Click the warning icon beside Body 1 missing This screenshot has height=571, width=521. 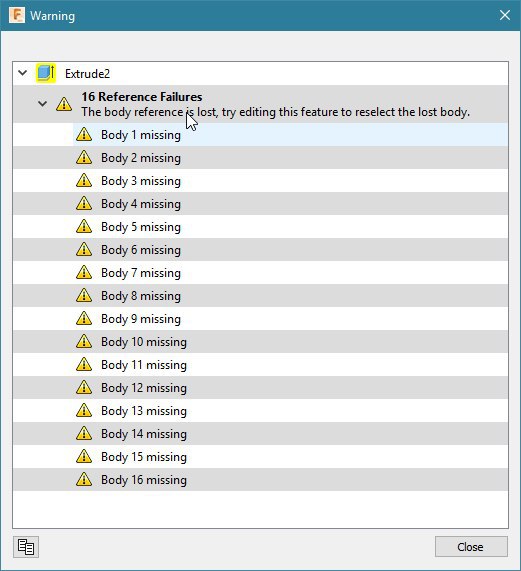click(x=84, y=134)
